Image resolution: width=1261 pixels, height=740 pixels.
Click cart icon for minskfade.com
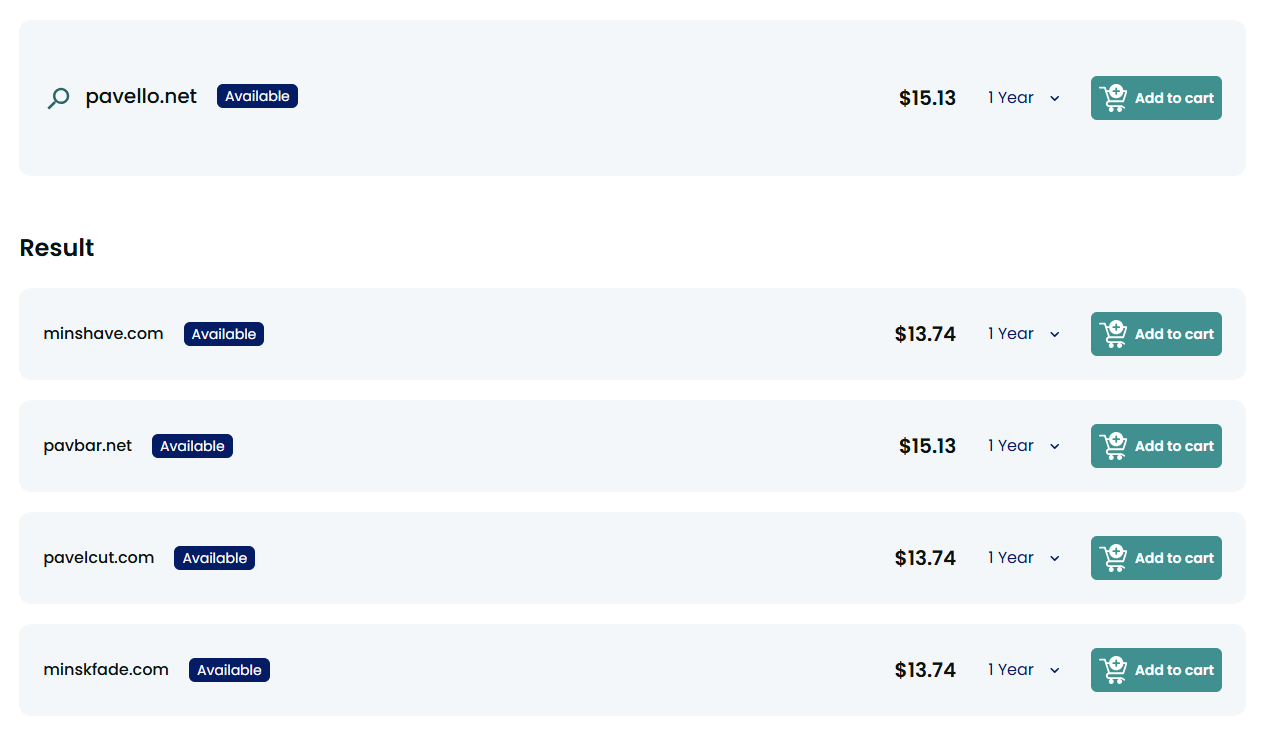[x=1113, y=670]
